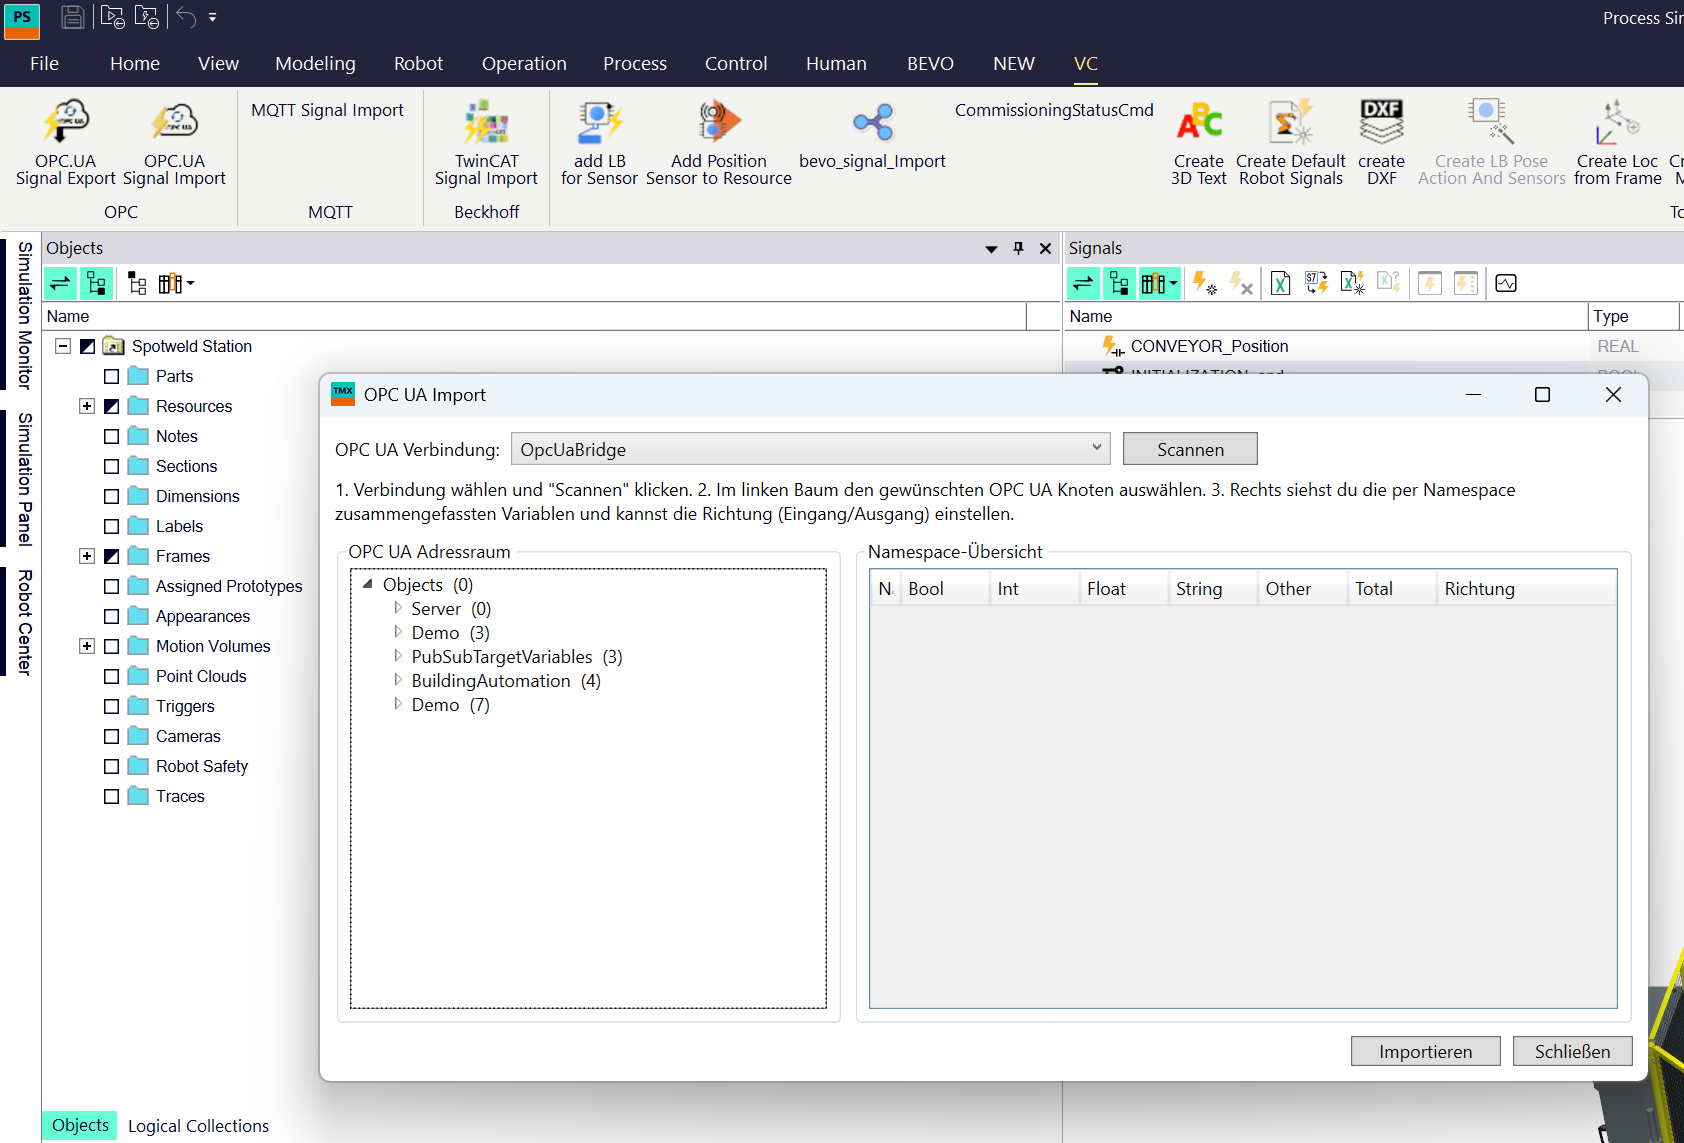The height and width of the screenshot is (1143, 1684).
Task: Toggle the Sections checkbox
Action: (112, 467)
